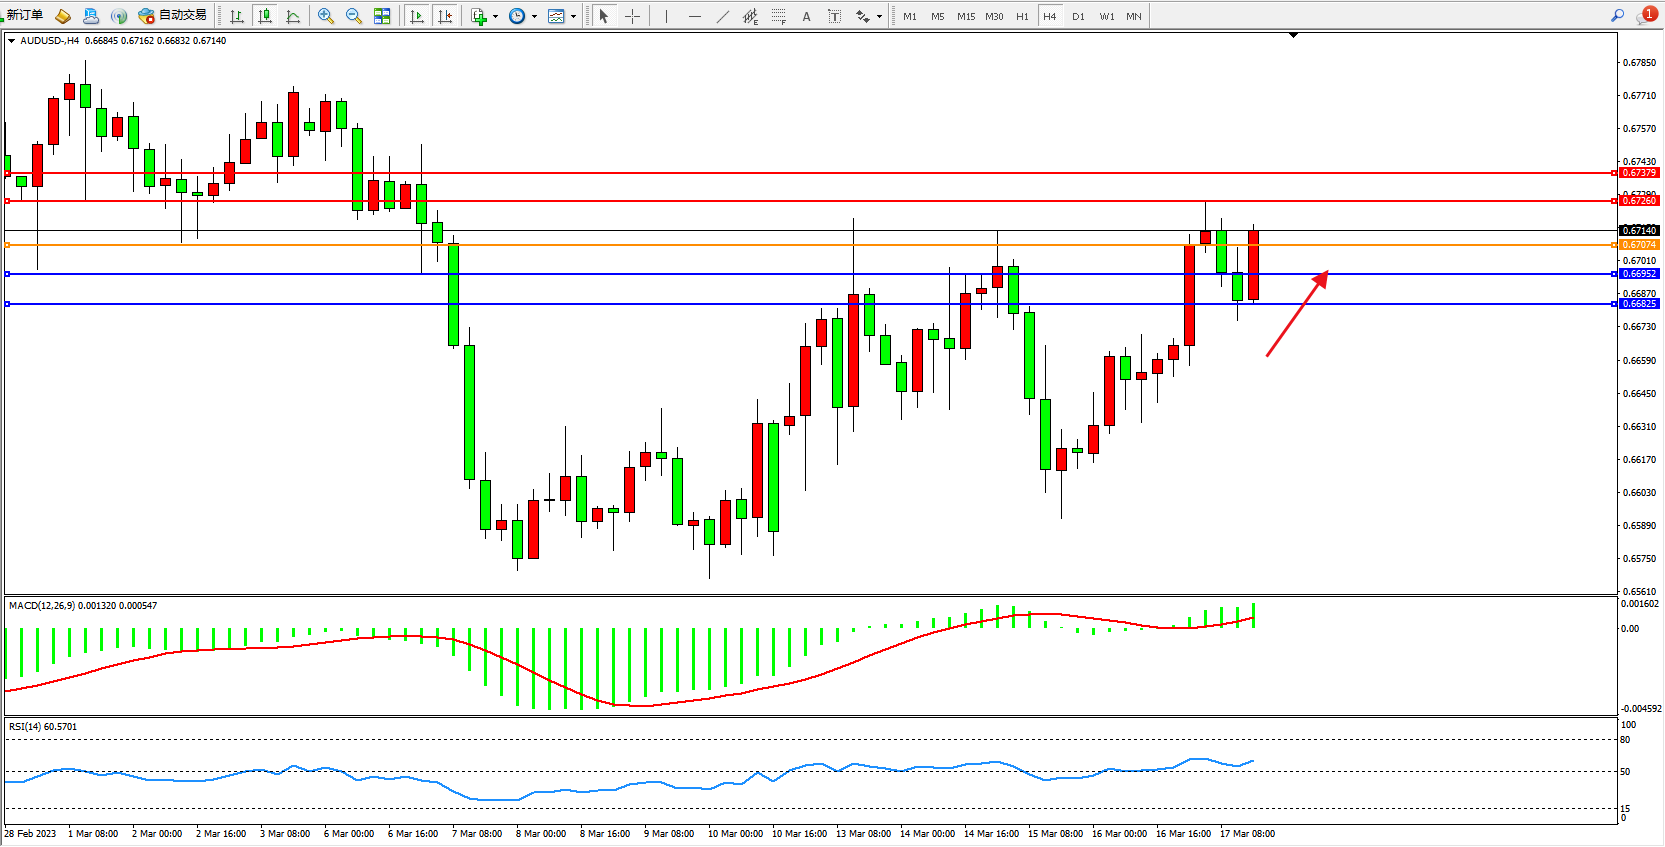1665x847 pixels.
Task: Click the zoom out magnifier icon
Action: (353, 16)
